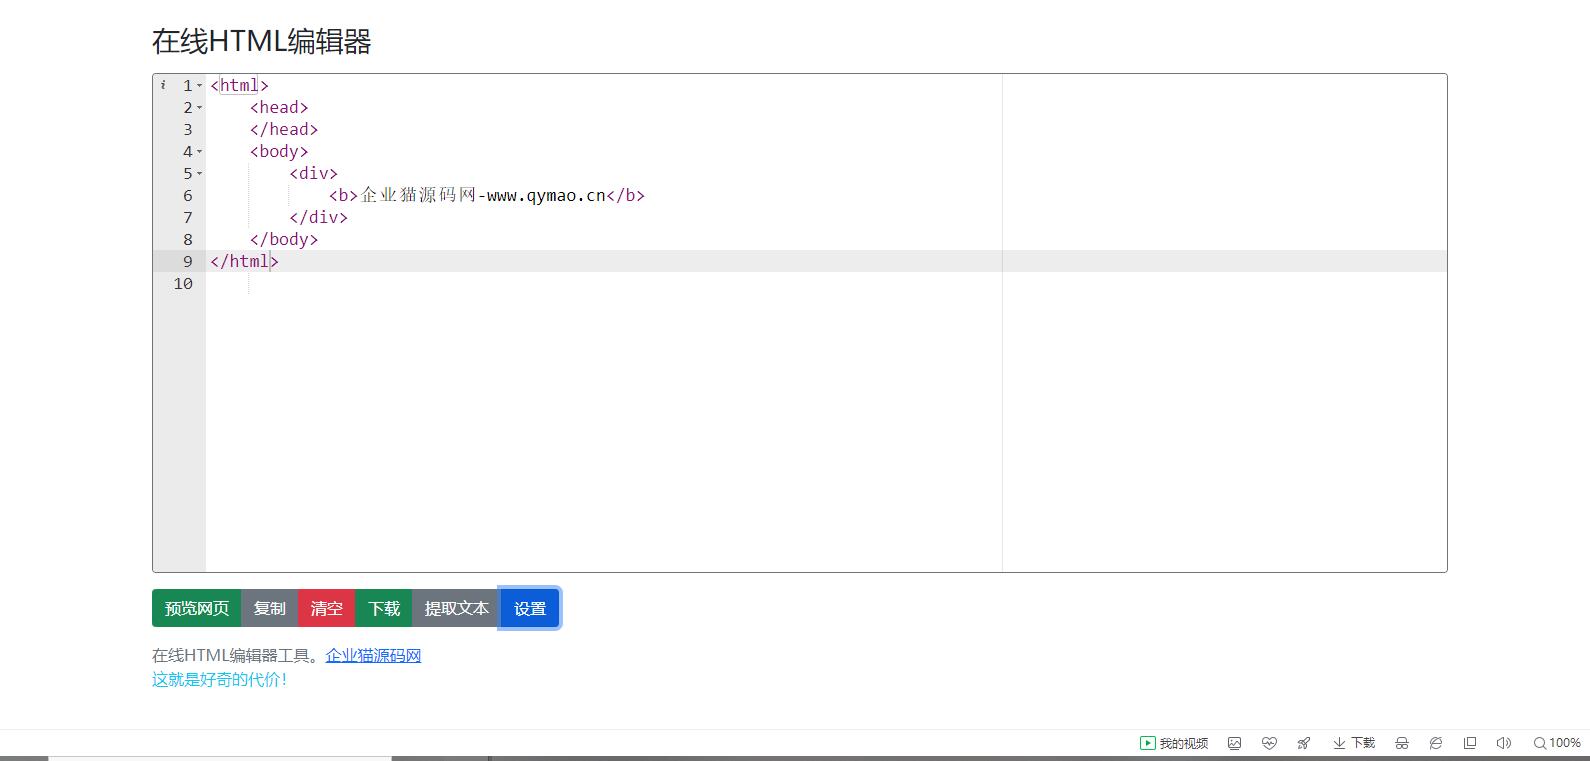This screenshot has width=1590, height=761.
Task: Open the browser downloads in status bar
Action: pyautogui.click(x=1354, y=743)
